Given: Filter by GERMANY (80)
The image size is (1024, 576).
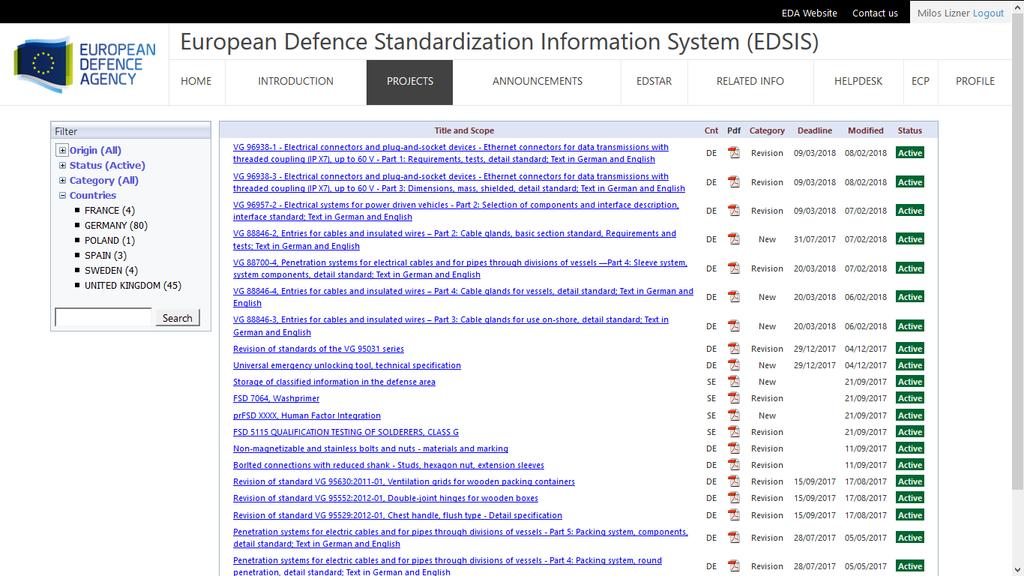Looking at the screenshot, I should point(116,225).
